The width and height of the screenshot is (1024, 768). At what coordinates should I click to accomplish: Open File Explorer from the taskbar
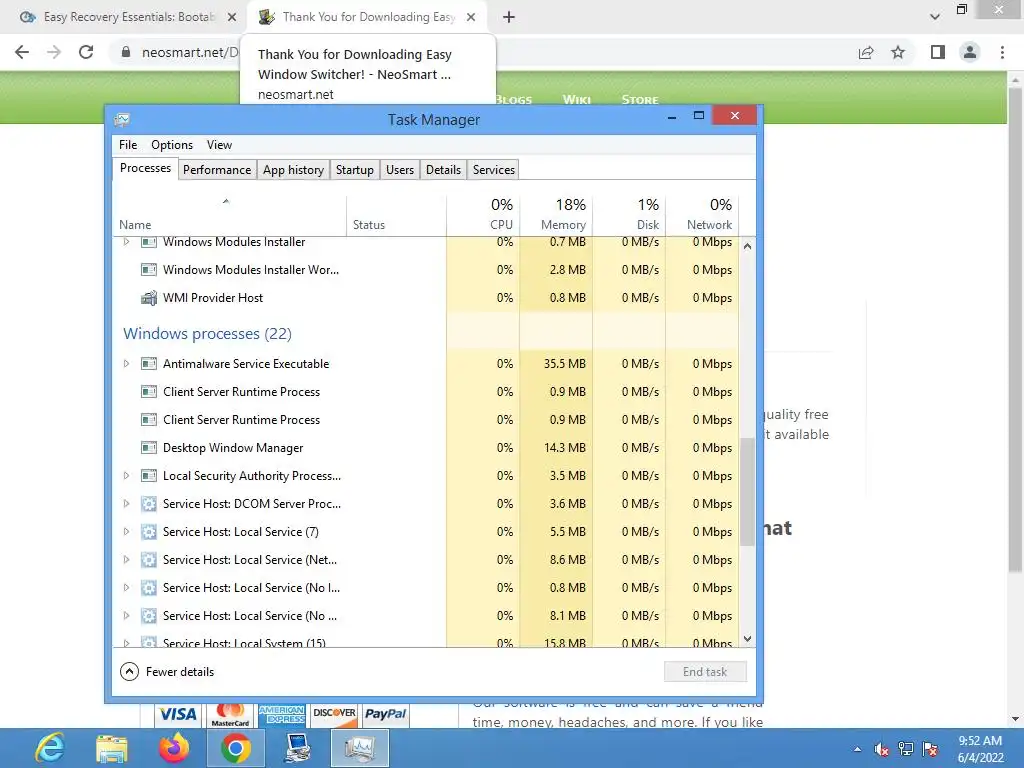(x=112, y=748)
